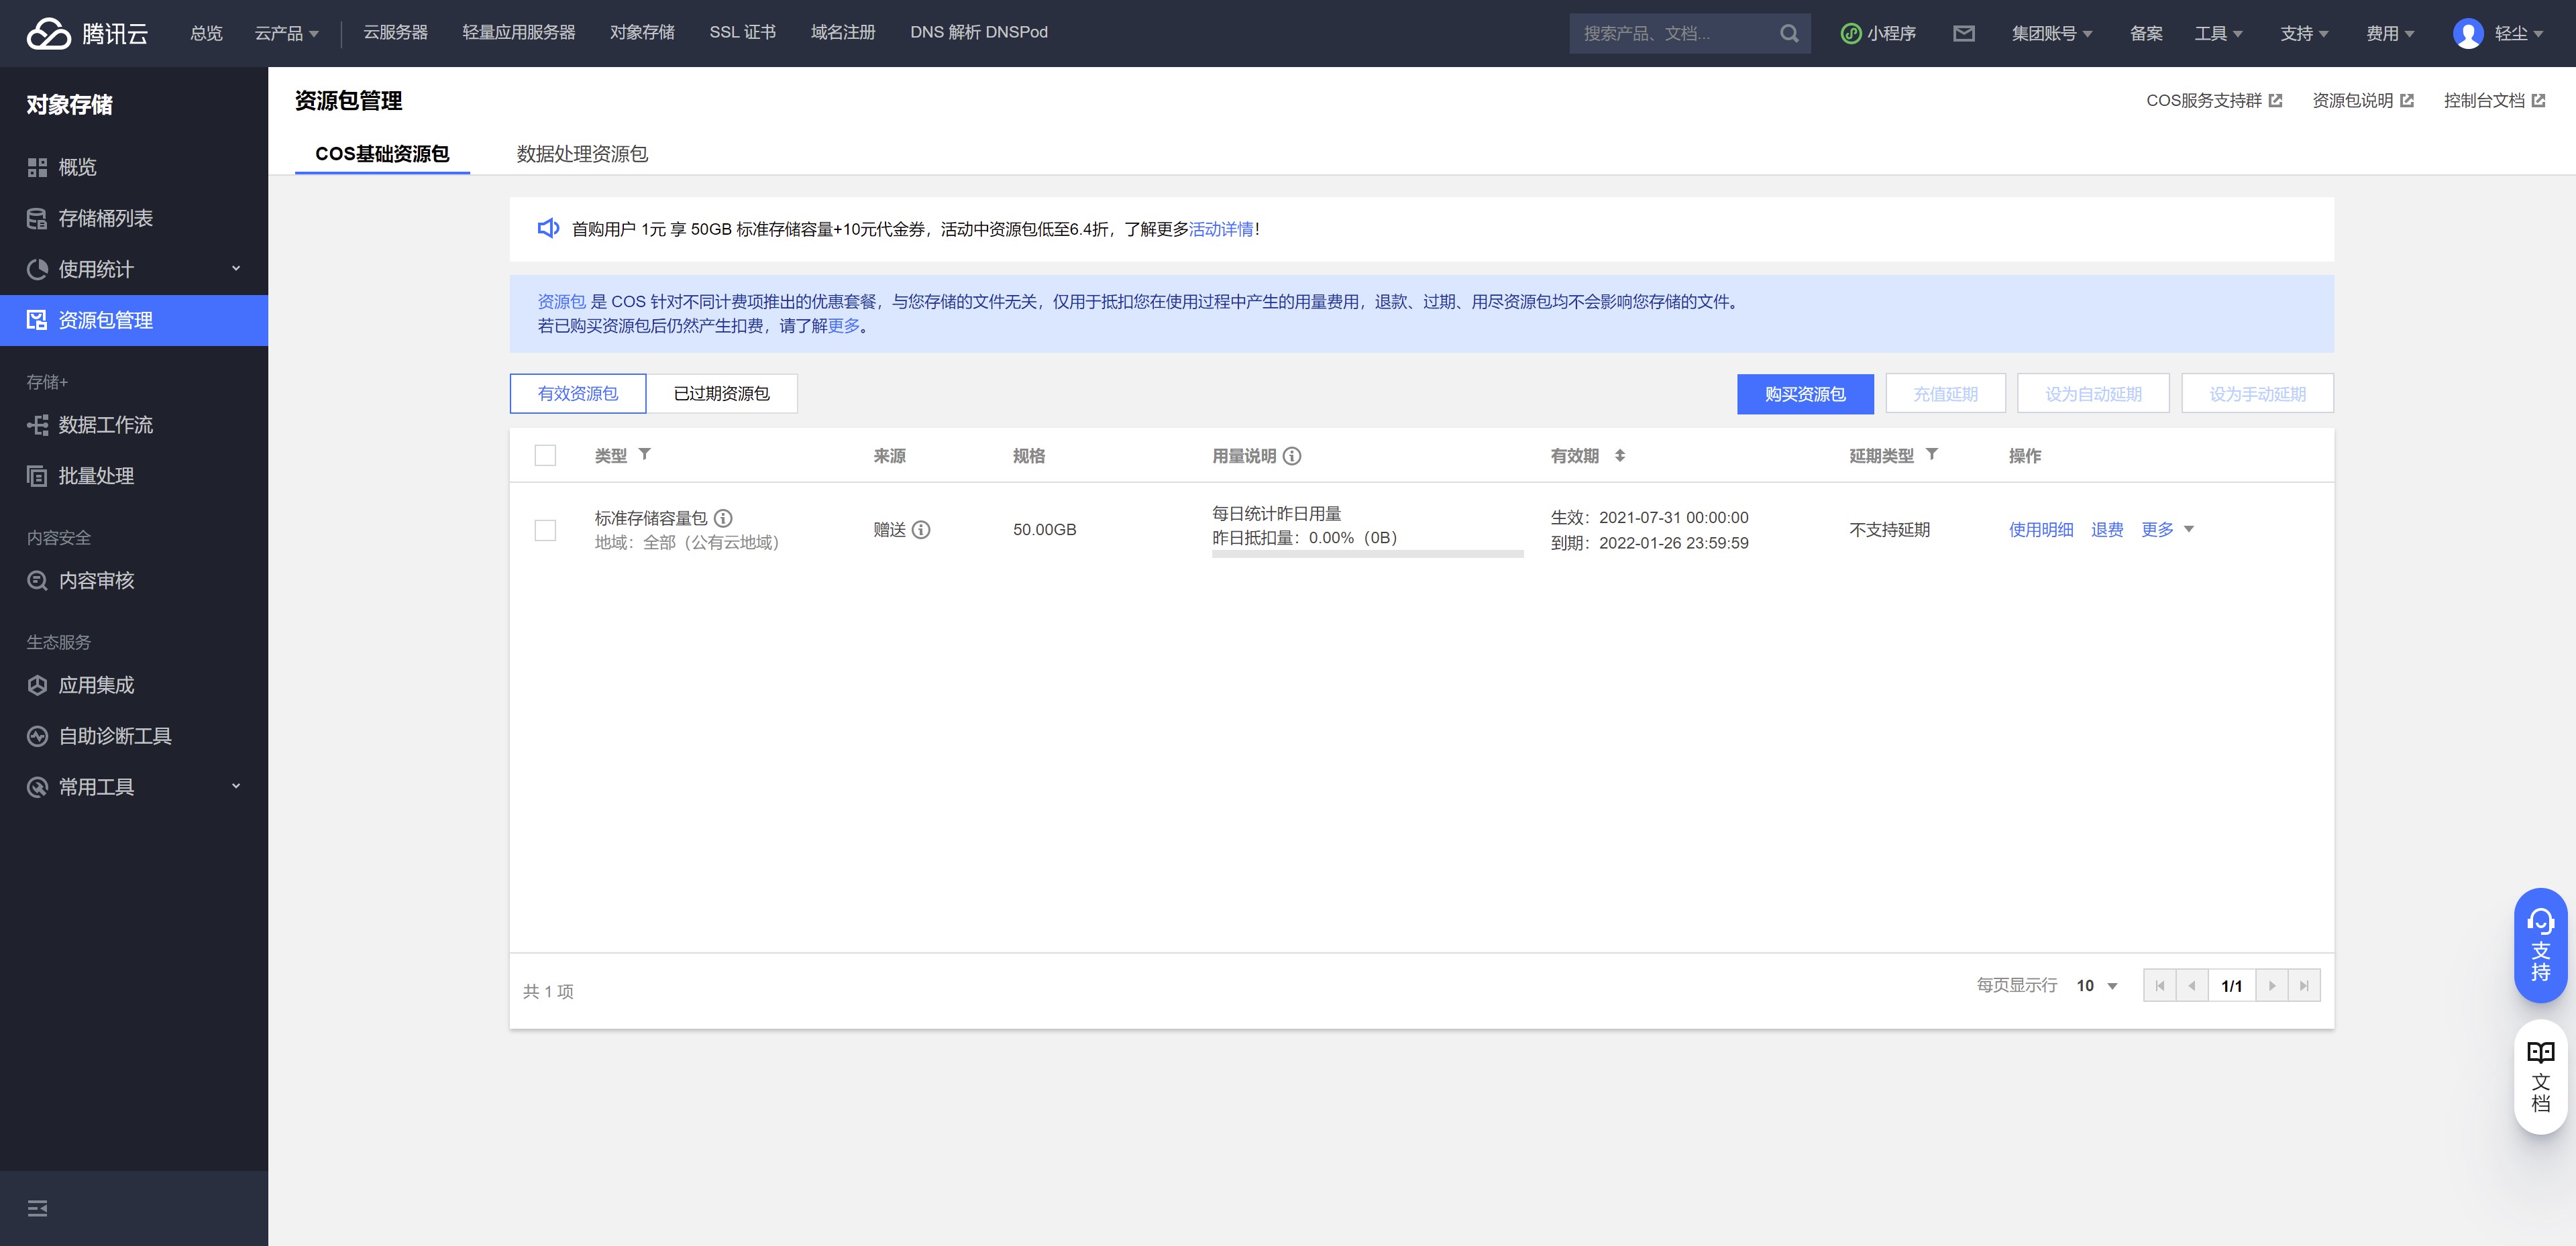Click the search magnifier icon
The image size is (2576, 1246).
point(1789,33)
